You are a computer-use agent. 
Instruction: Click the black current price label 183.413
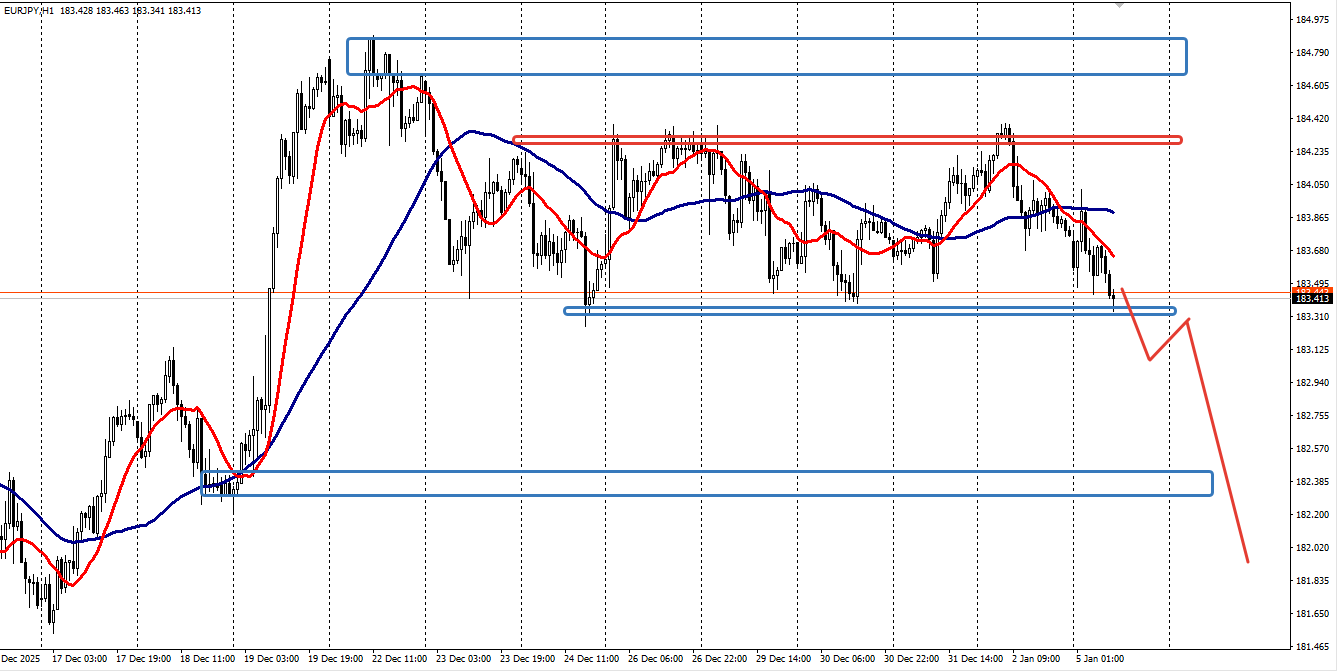1312,299
